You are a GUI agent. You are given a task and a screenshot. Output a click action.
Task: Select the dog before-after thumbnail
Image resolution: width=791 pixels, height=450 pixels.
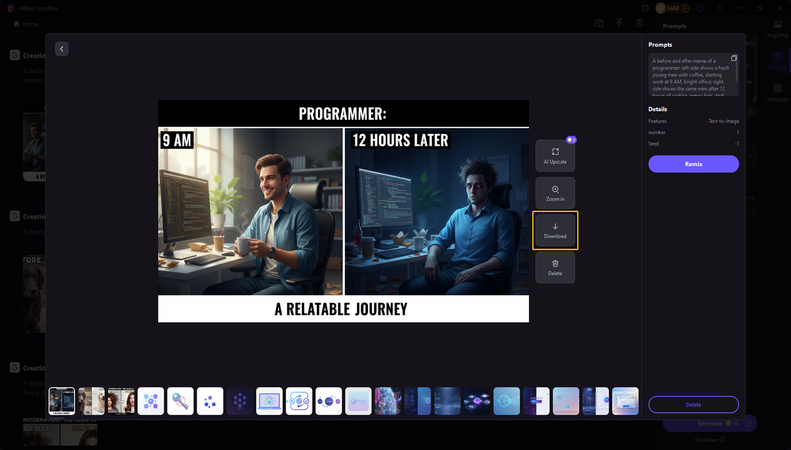click(91, 401)
